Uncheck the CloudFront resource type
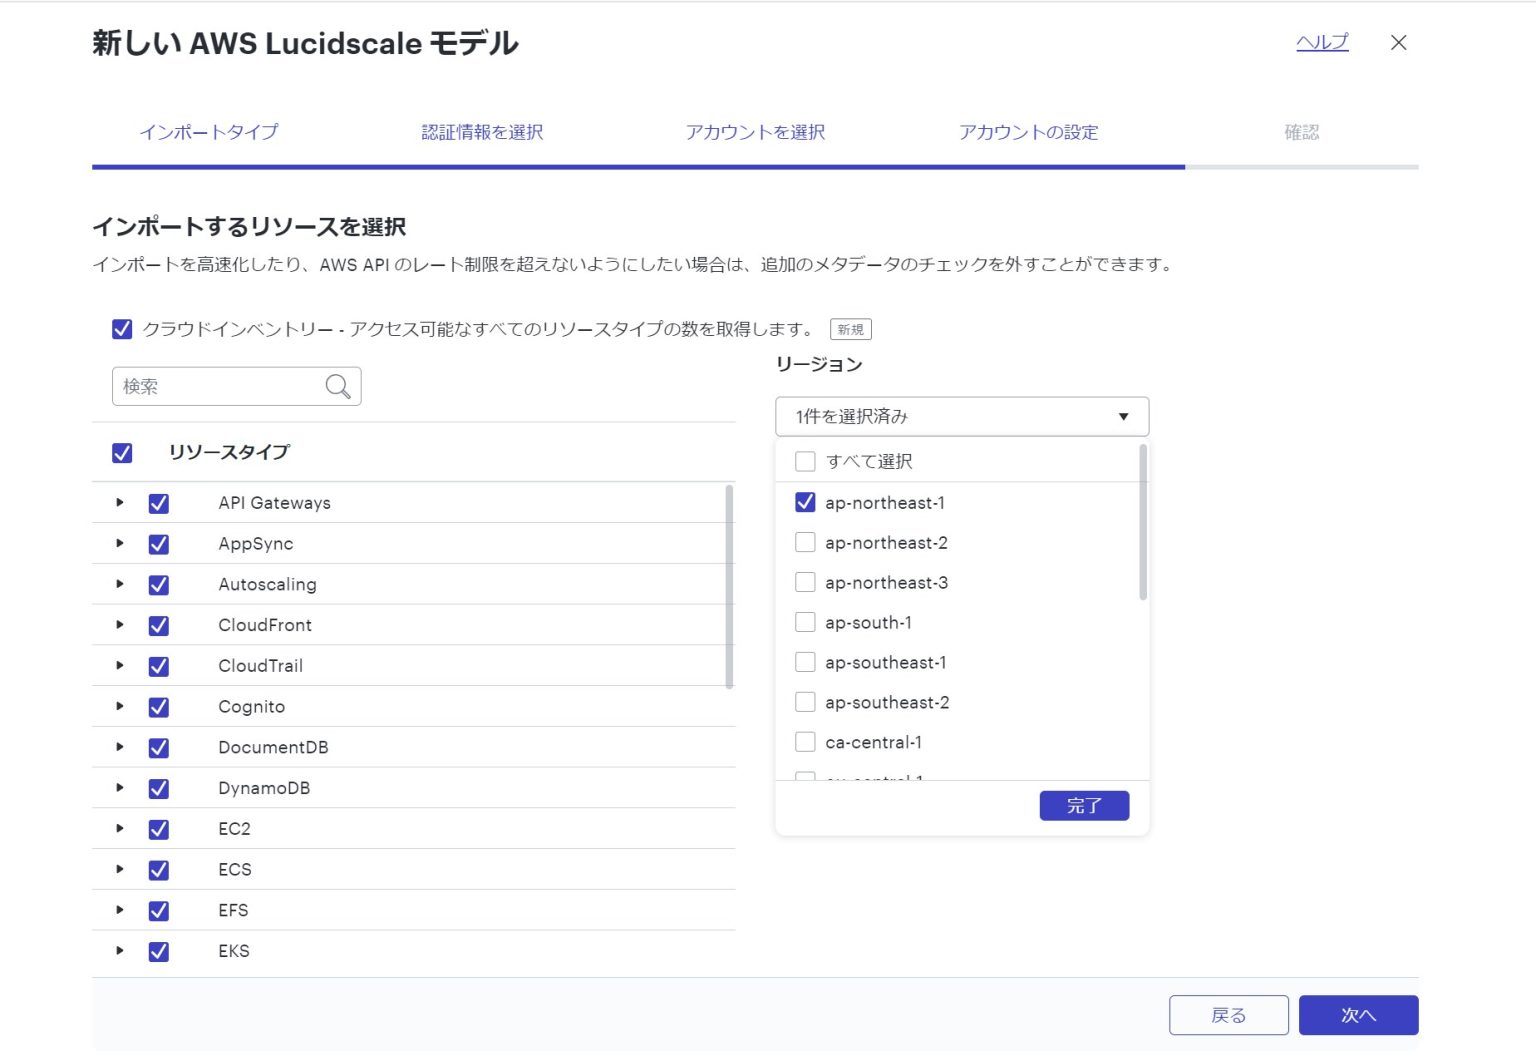 point(157,624)
